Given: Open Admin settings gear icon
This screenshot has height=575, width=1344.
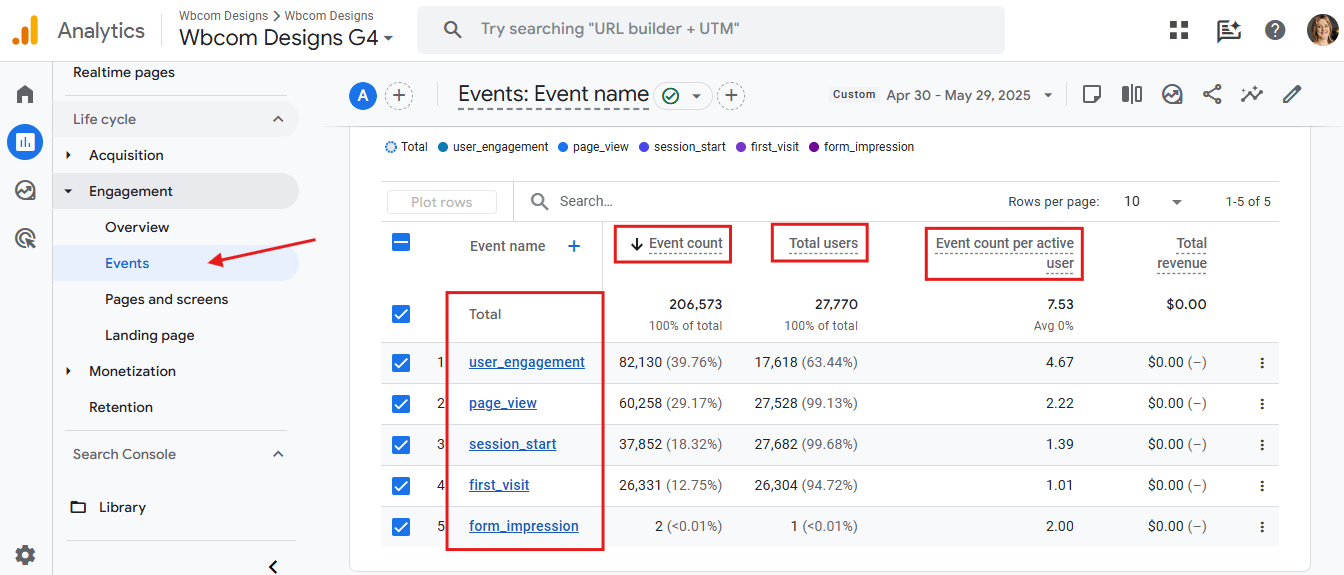Looking at the screenshot, I should [x=25, y=554].
